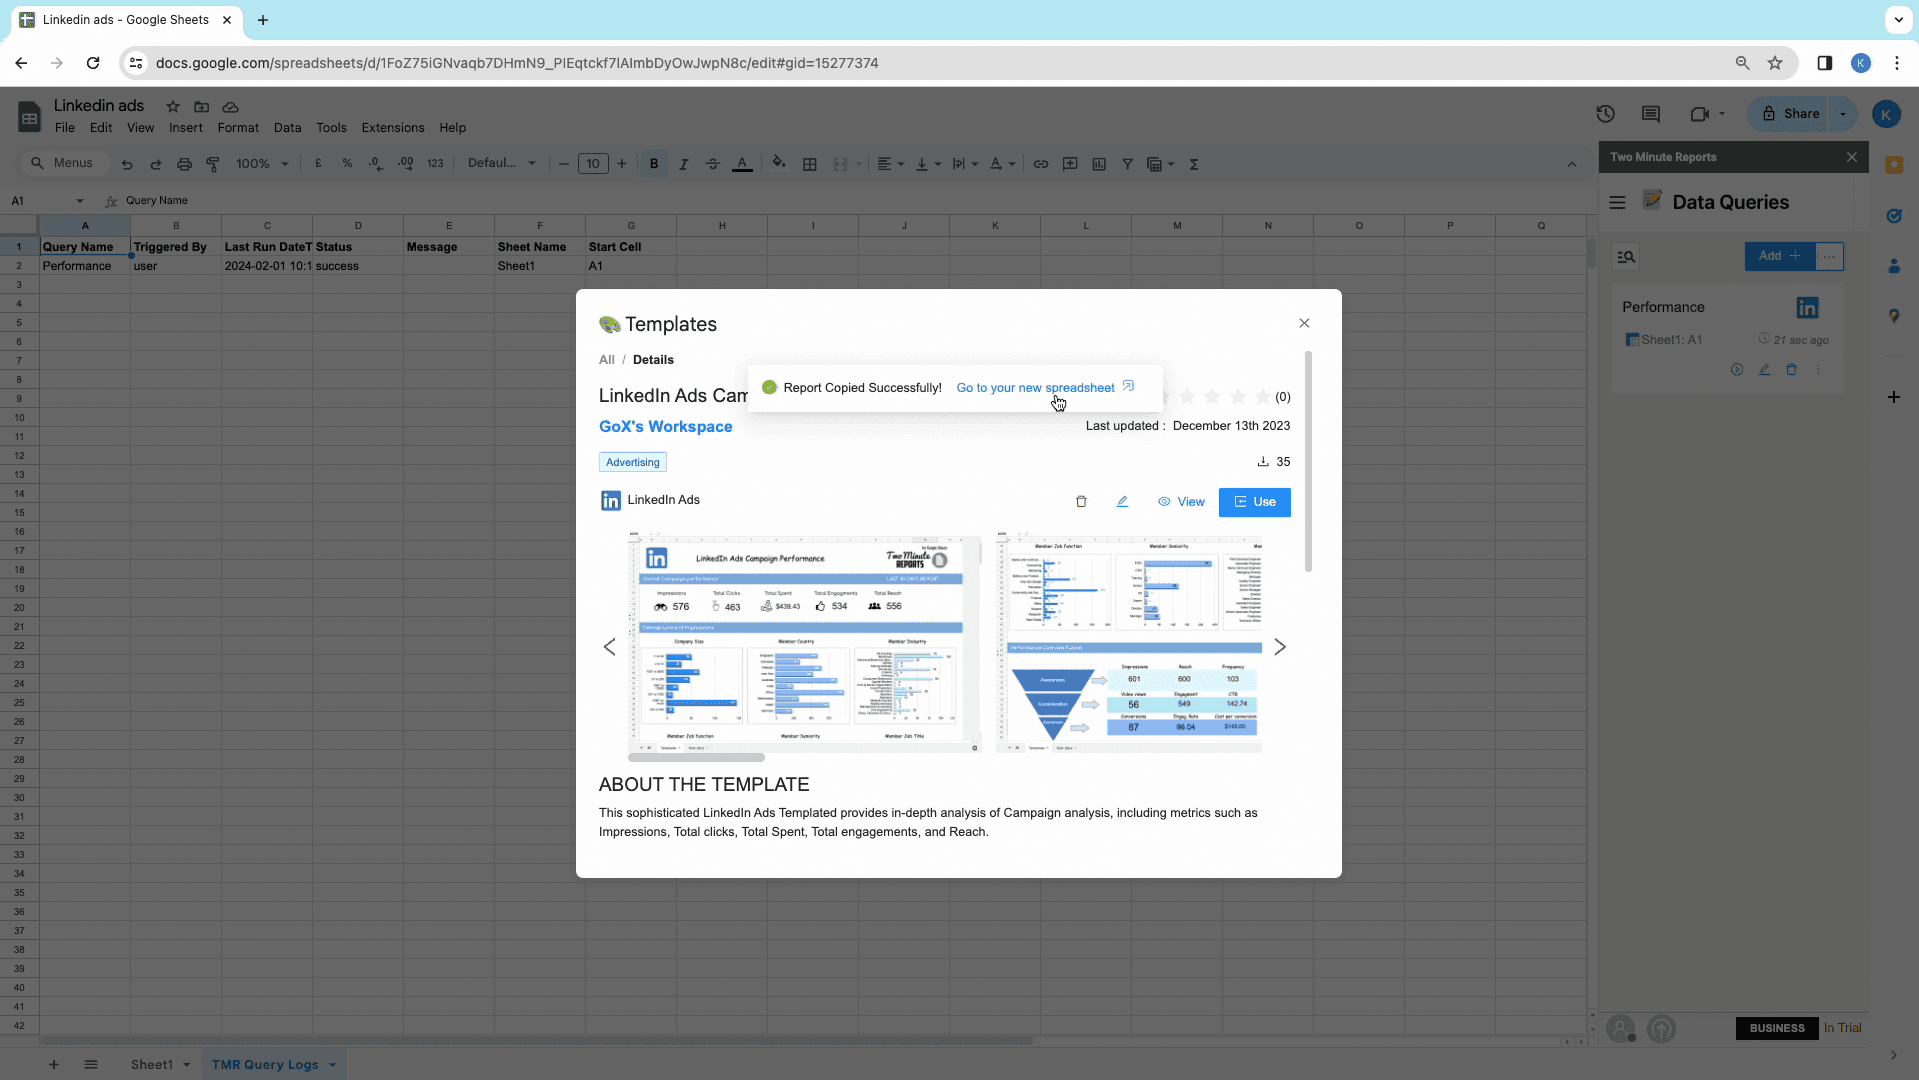Viewport: 1919px width, 1080px height.
Task: Run the Performance query
Action: pyautogui.click(x=1737, y=370)
